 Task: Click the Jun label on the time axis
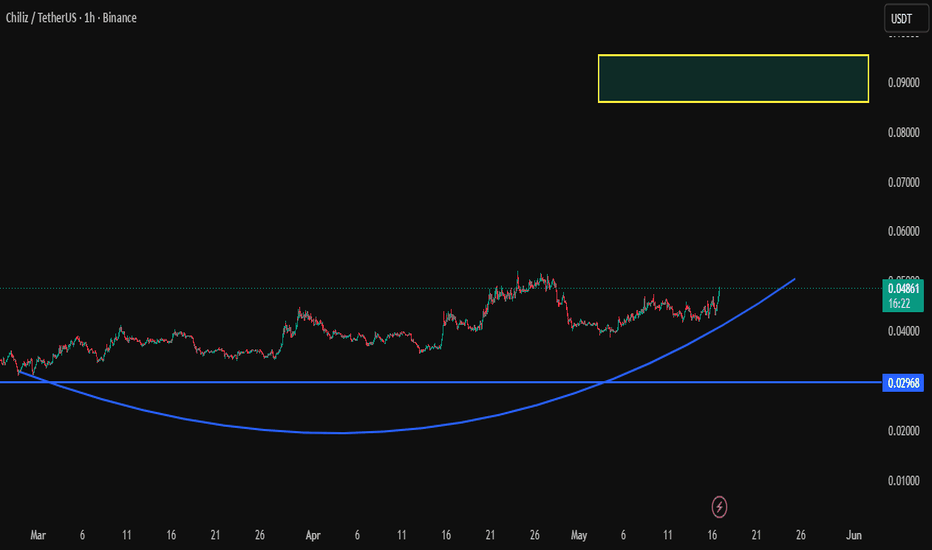click(x=854, y=535)
